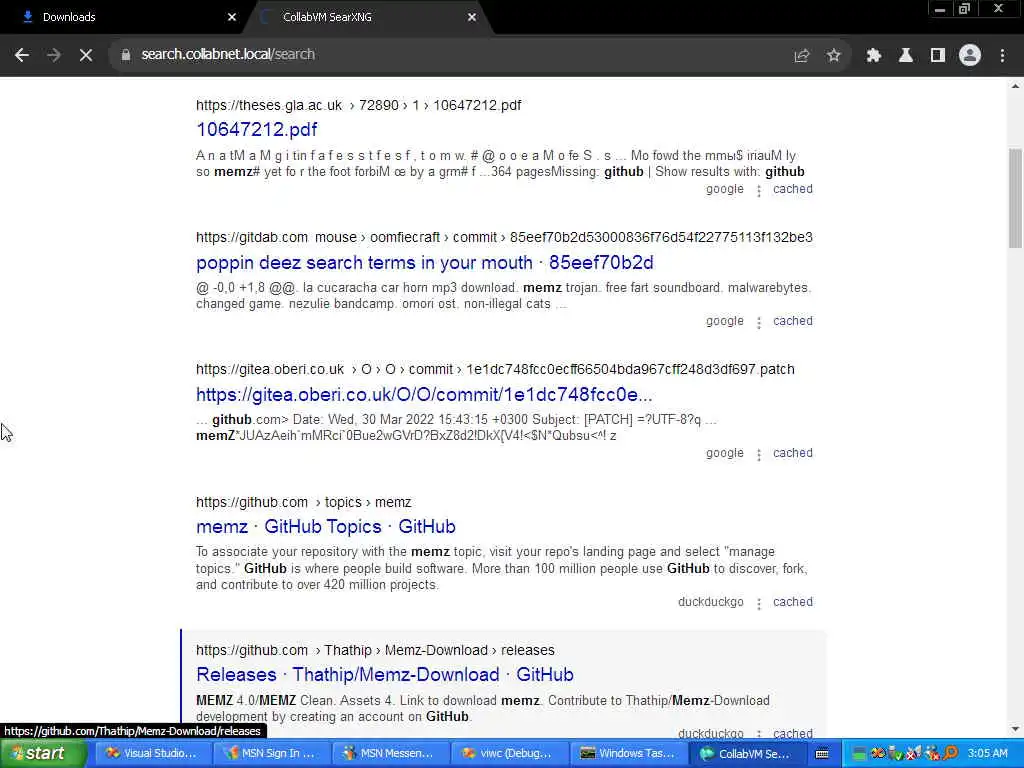Open more options dots for gitea result
The image size is (1024, 768).
coord(759,455)
